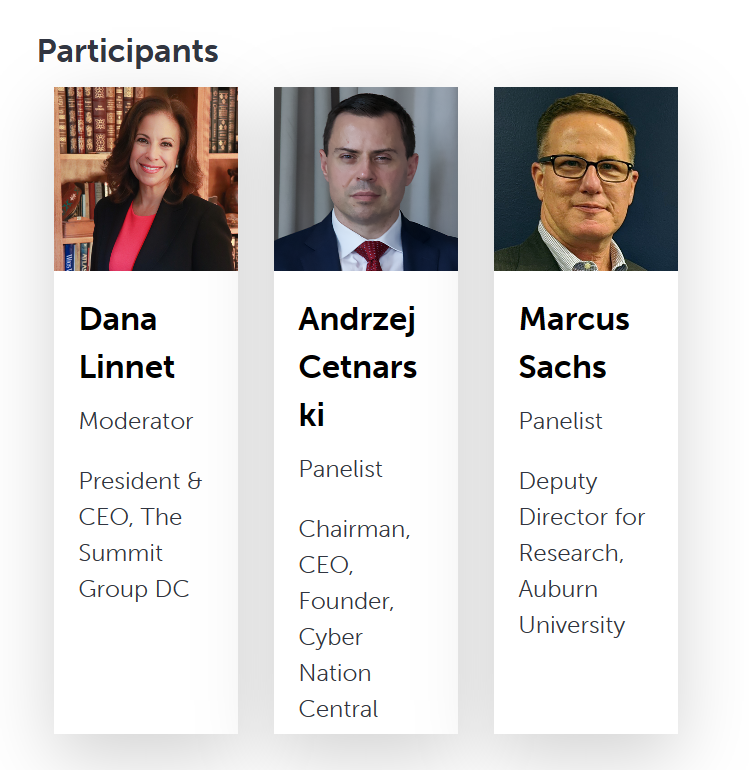This screenshot has height=770, width=749.
Task: Click the Auburn University text
Action: tap(572, 607)
